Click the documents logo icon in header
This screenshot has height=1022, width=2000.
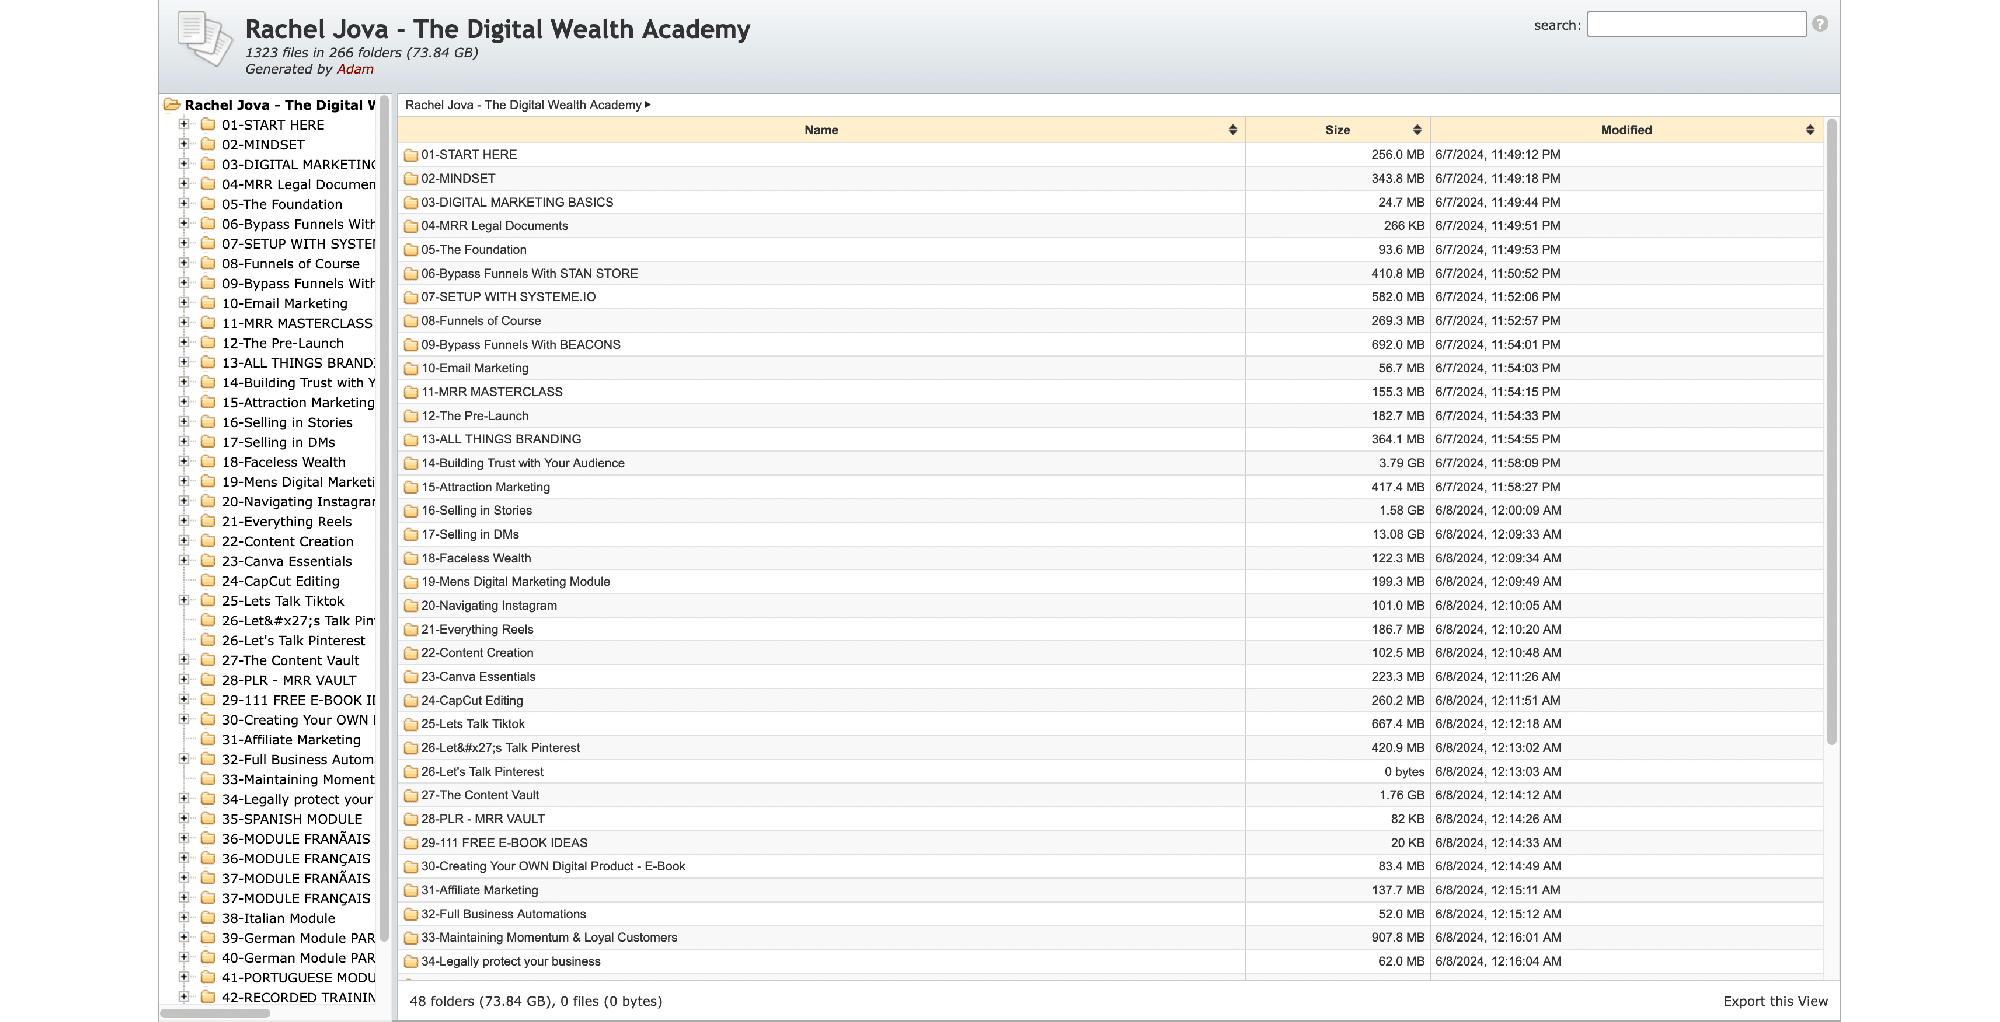coord(205,38)
